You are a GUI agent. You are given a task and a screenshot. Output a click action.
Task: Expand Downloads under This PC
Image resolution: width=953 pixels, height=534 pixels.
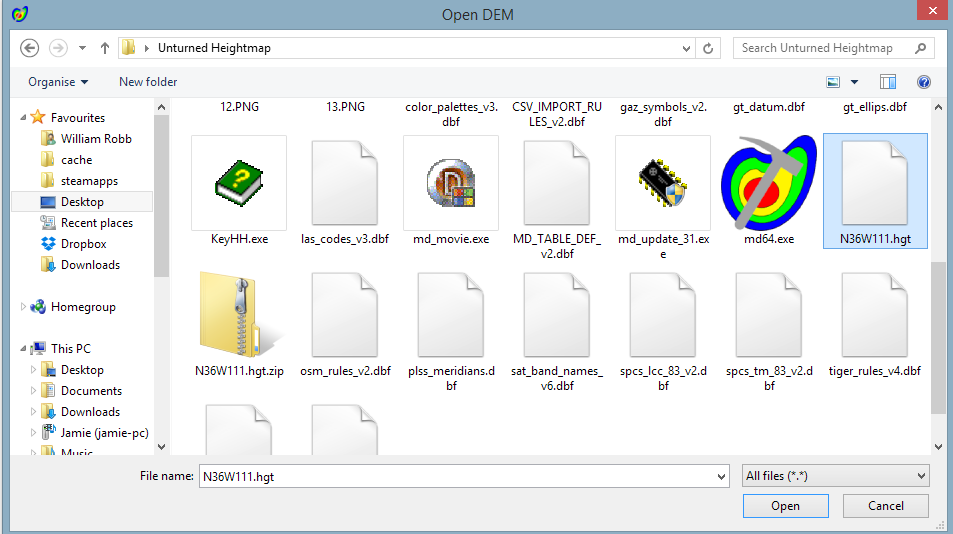[x=33, y=412]
